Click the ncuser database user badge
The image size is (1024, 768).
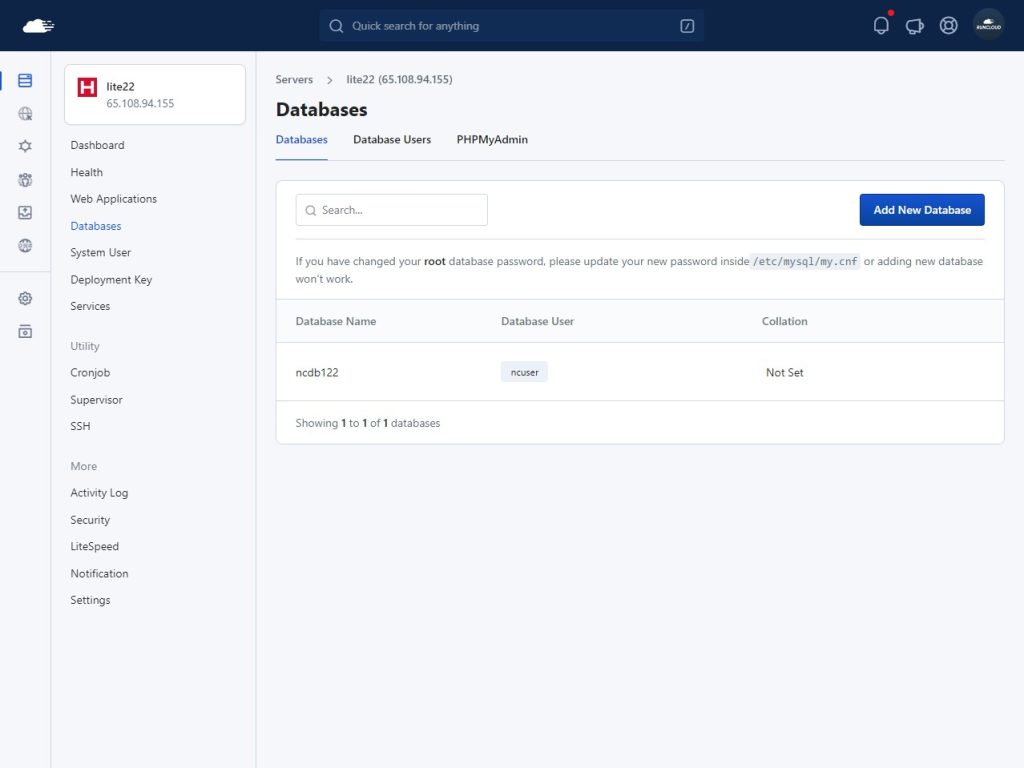click(524, 372)
